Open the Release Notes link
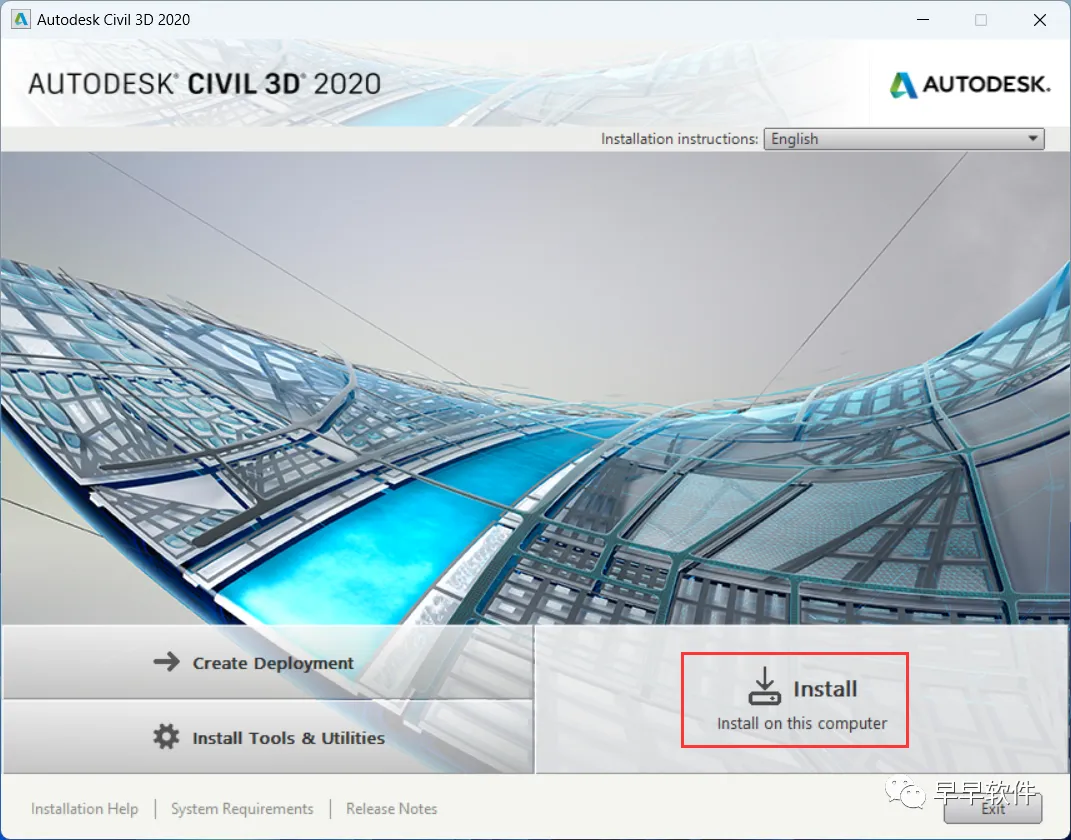 (391, 809)
